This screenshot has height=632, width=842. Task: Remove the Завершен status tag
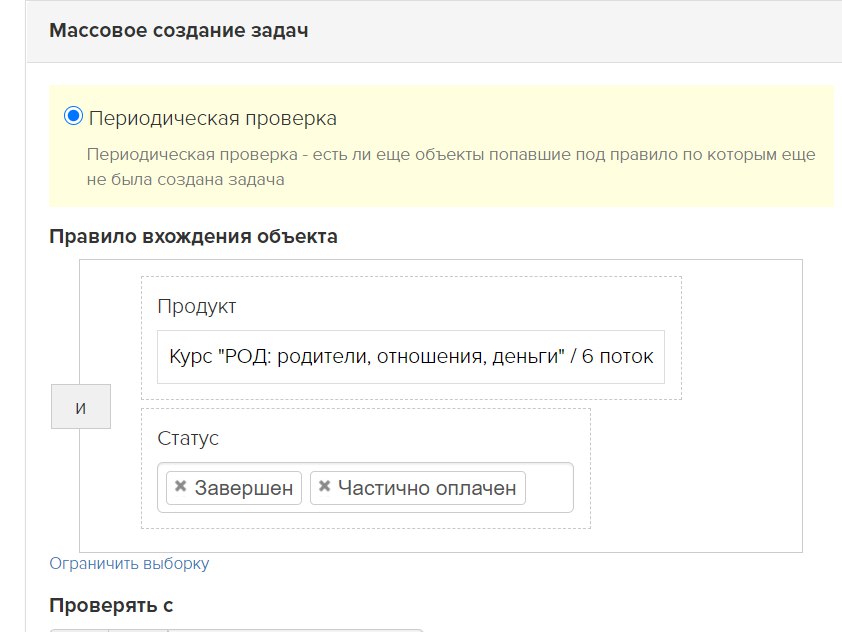tap(180, 486)
